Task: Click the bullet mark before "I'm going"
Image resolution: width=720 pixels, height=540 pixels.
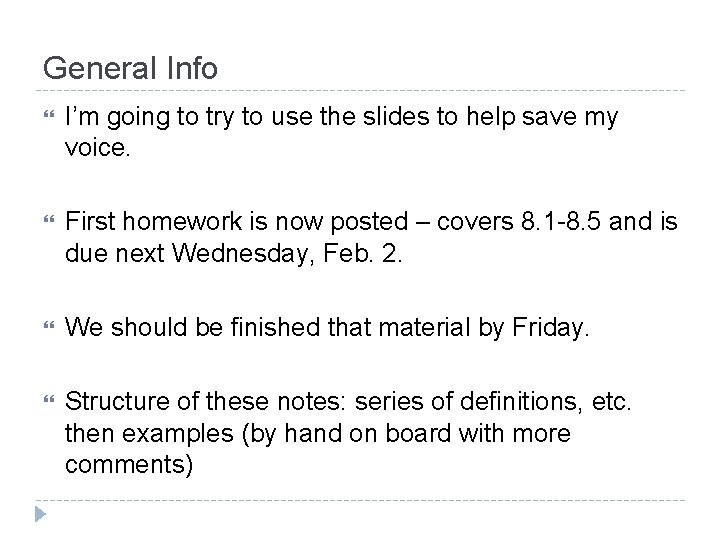Action: [x=49, y=114]
